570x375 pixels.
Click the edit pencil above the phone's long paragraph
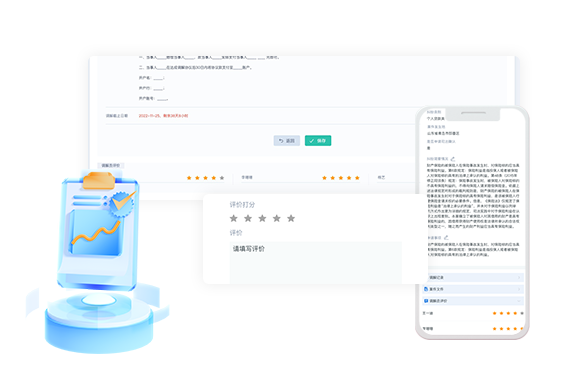click(453, 159)
